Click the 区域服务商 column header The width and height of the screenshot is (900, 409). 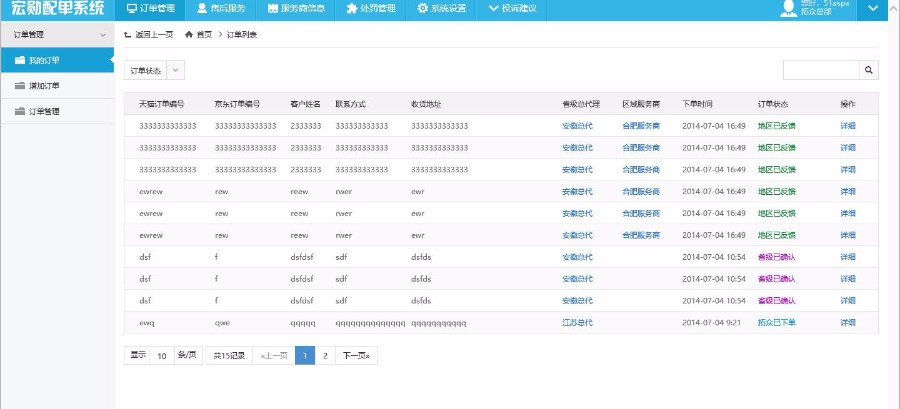coord(641,104)
